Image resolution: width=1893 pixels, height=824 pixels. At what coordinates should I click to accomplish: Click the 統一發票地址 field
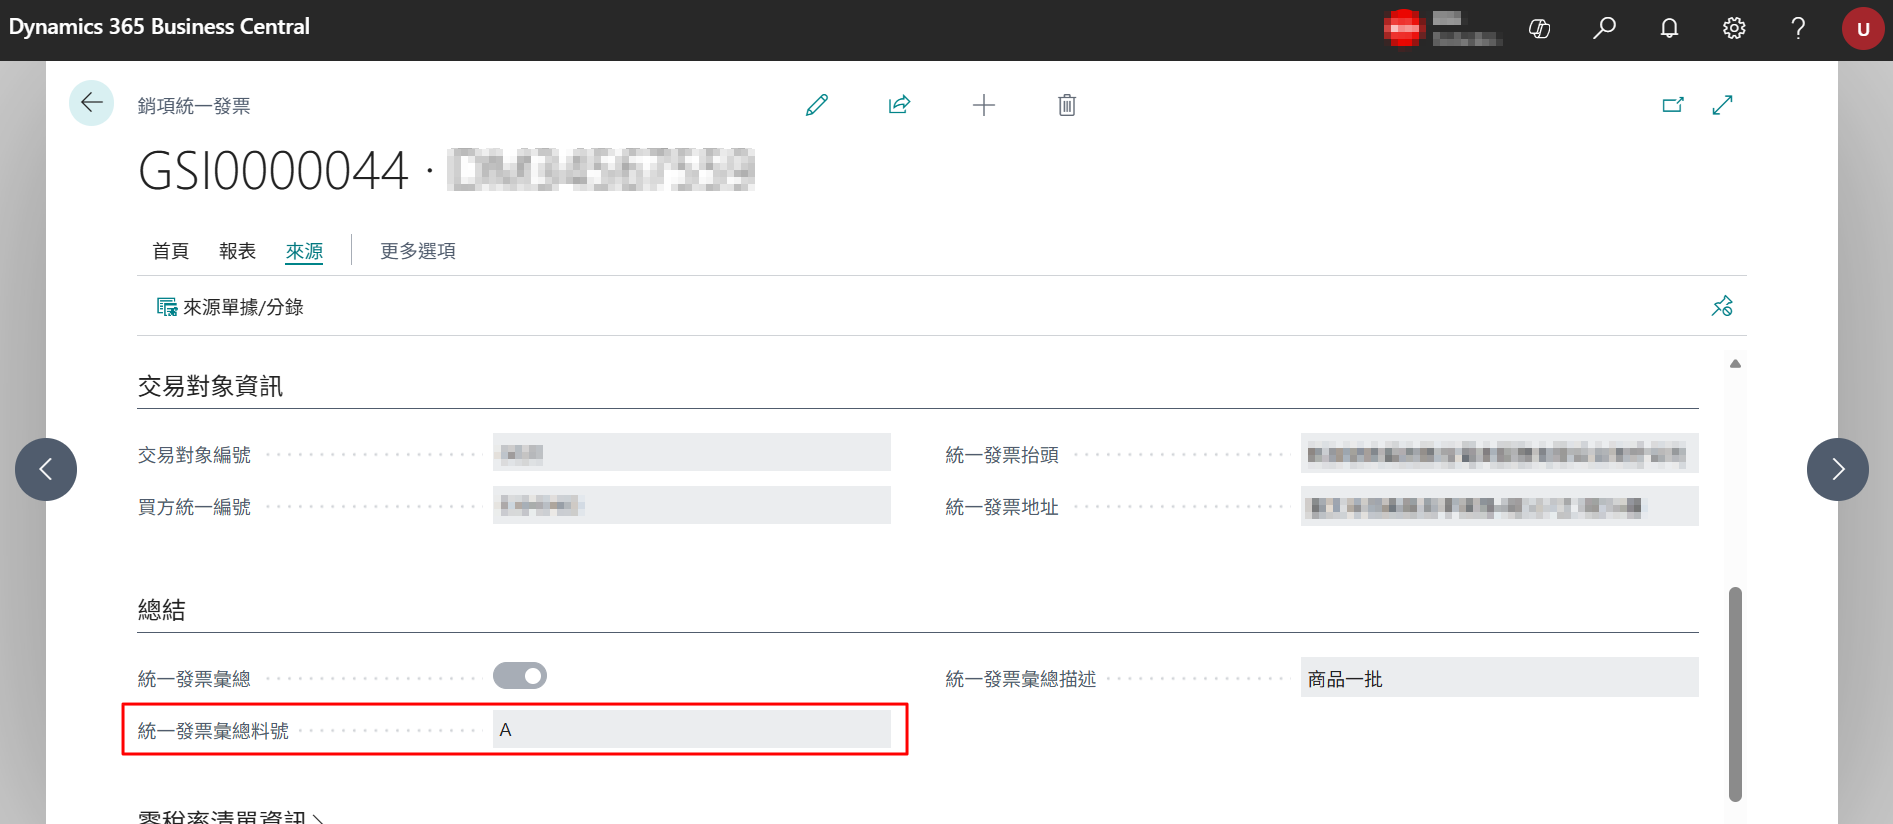pyautogui.click(x=1500, y=505)
